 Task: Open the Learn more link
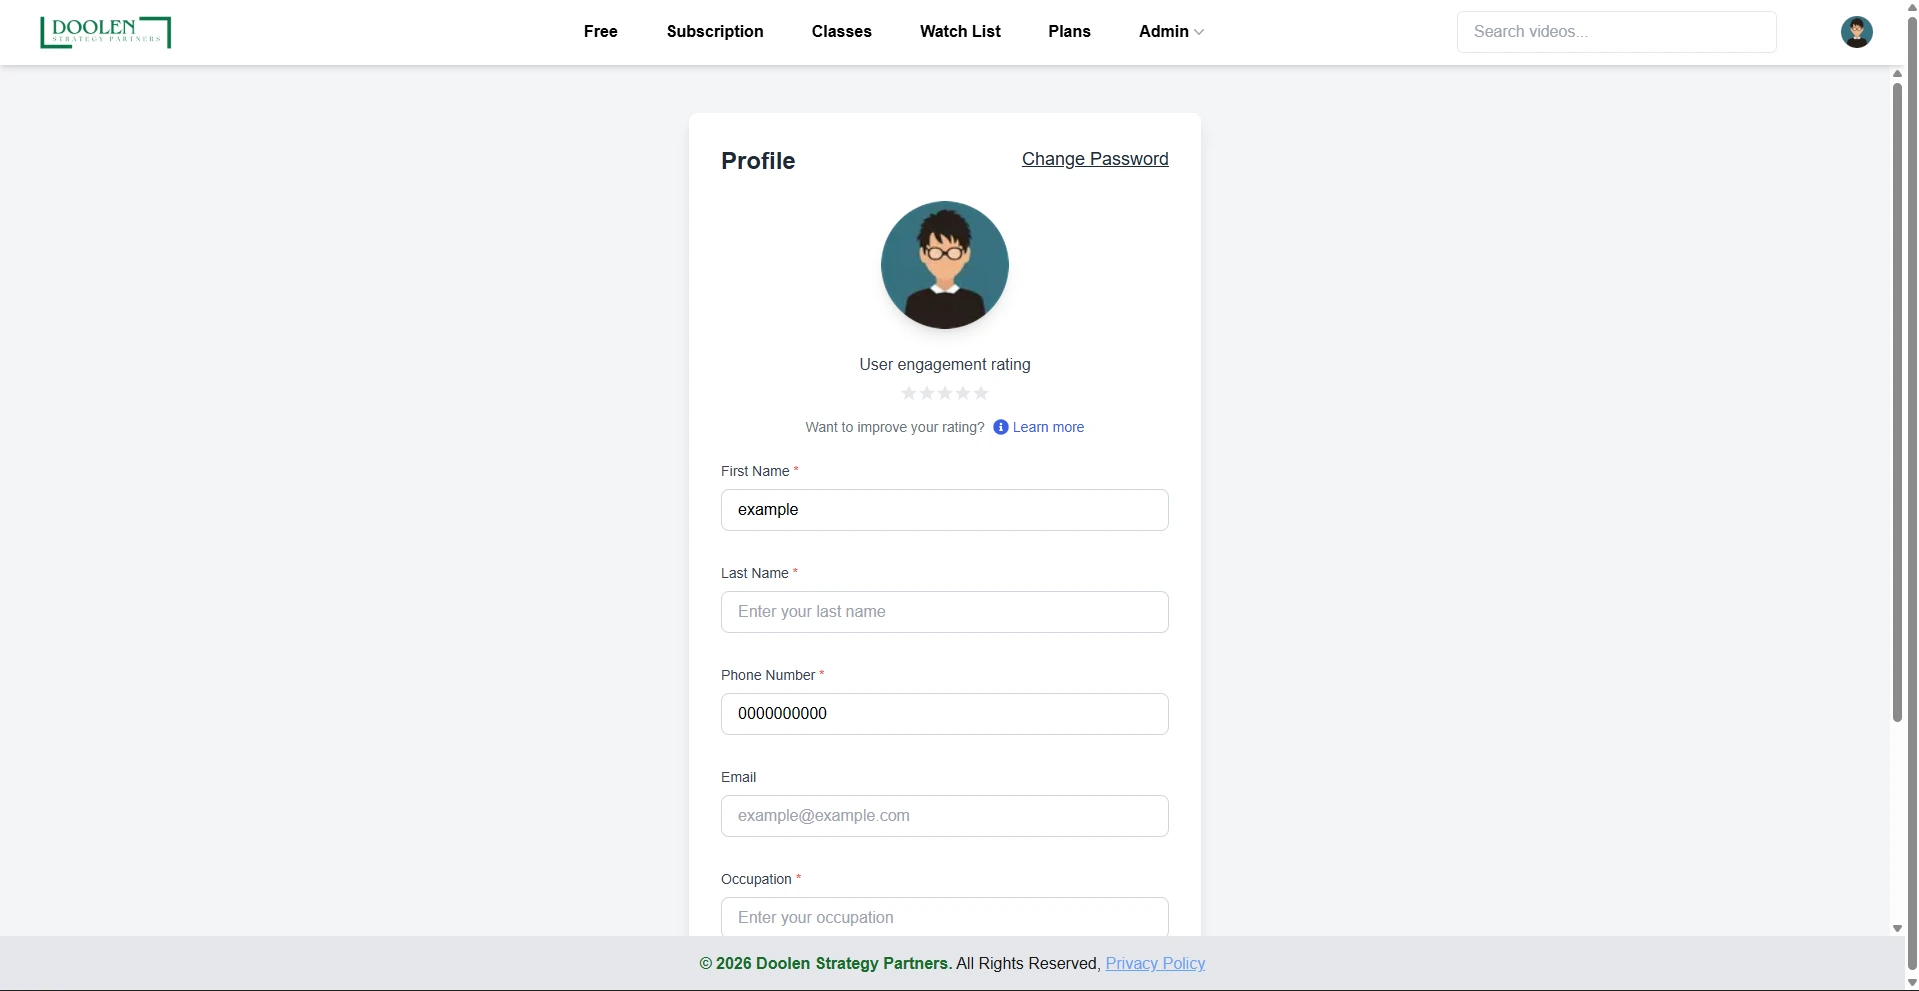[x=1048, y=427]
